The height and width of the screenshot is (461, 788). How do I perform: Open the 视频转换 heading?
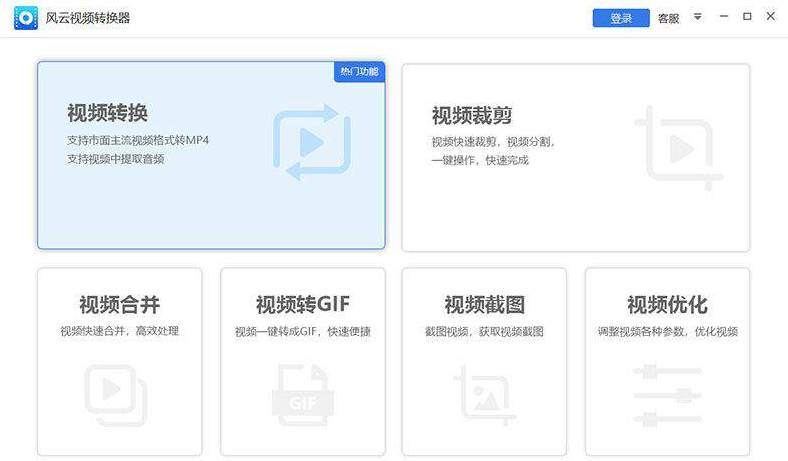click(x=108, y=113)
